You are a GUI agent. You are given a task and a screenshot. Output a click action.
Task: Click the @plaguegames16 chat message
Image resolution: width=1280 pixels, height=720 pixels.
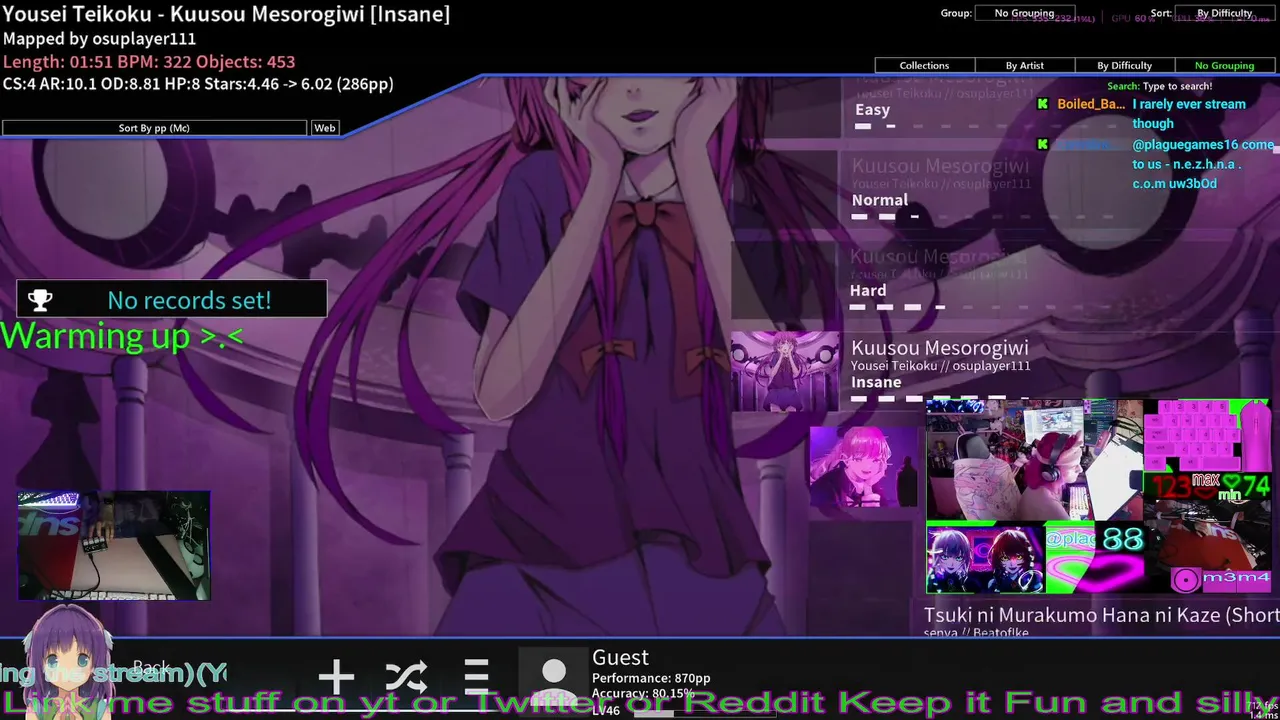point(1202,164)
